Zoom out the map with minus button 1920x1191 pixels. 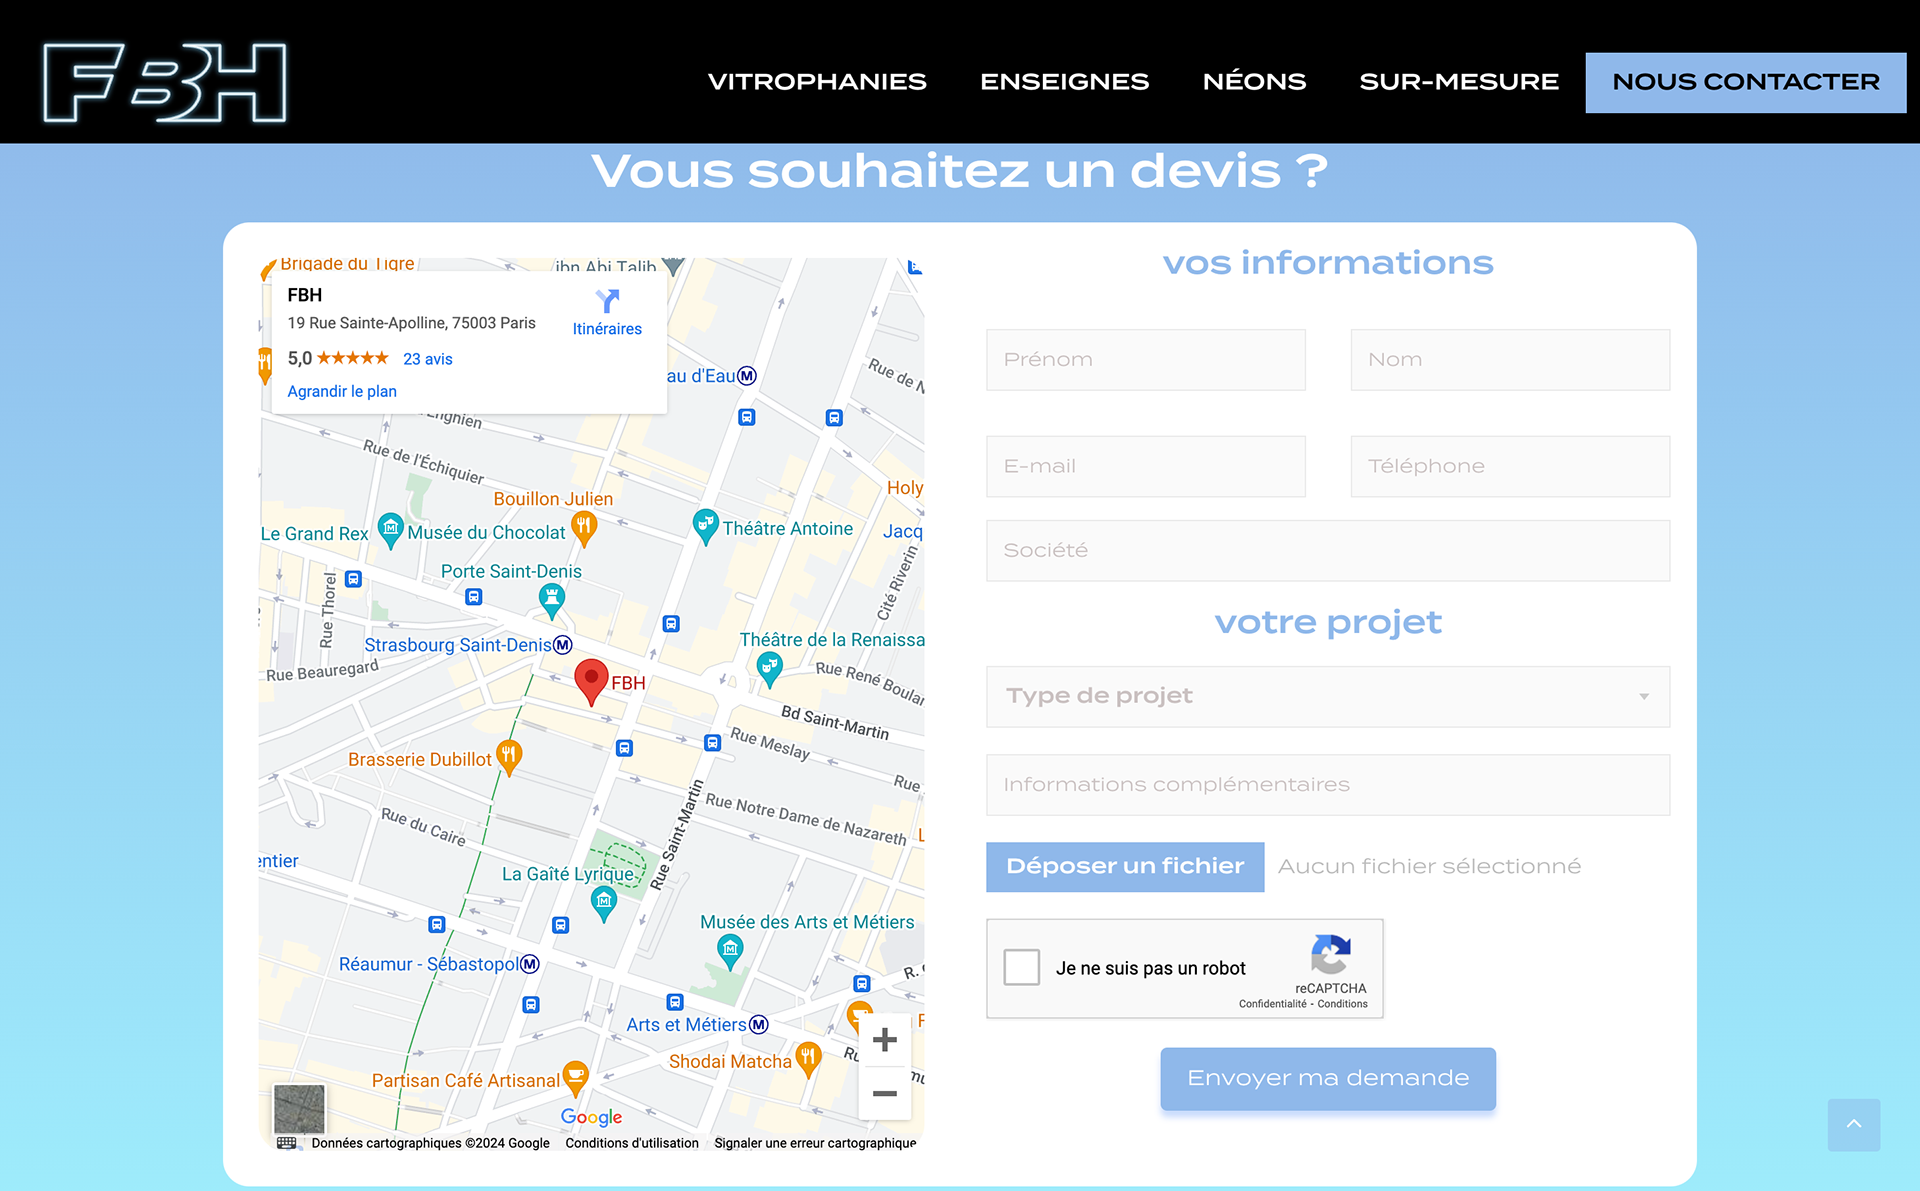click(x=884, y=1093)
